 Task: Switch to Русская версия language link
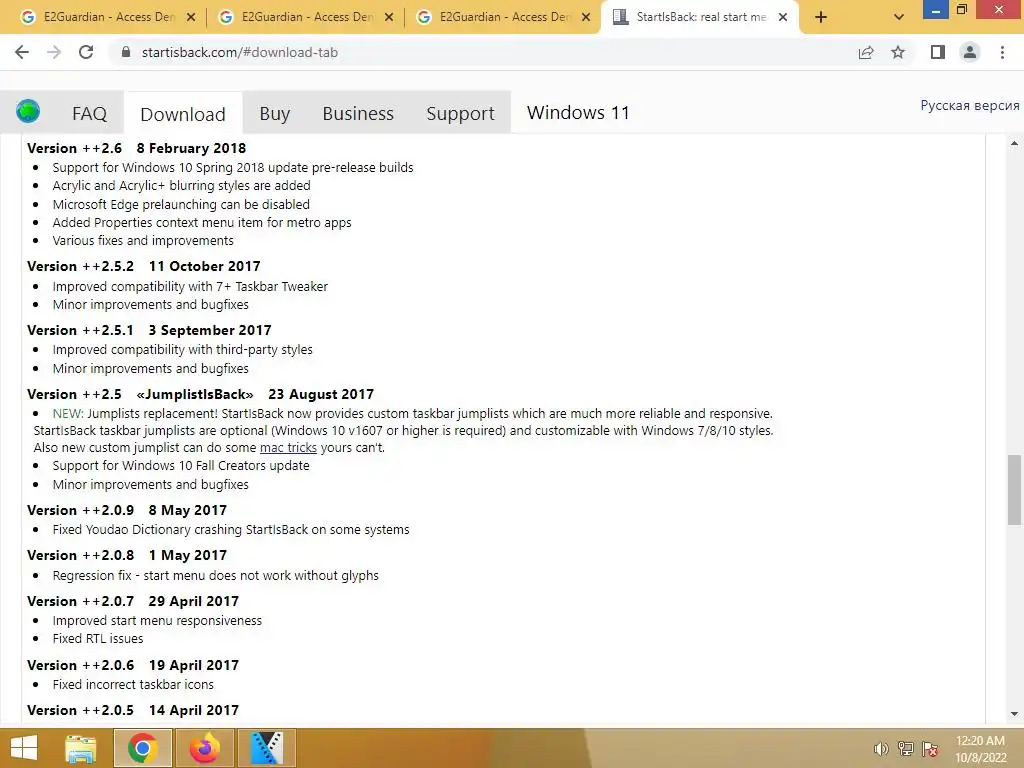pos(970,106)
